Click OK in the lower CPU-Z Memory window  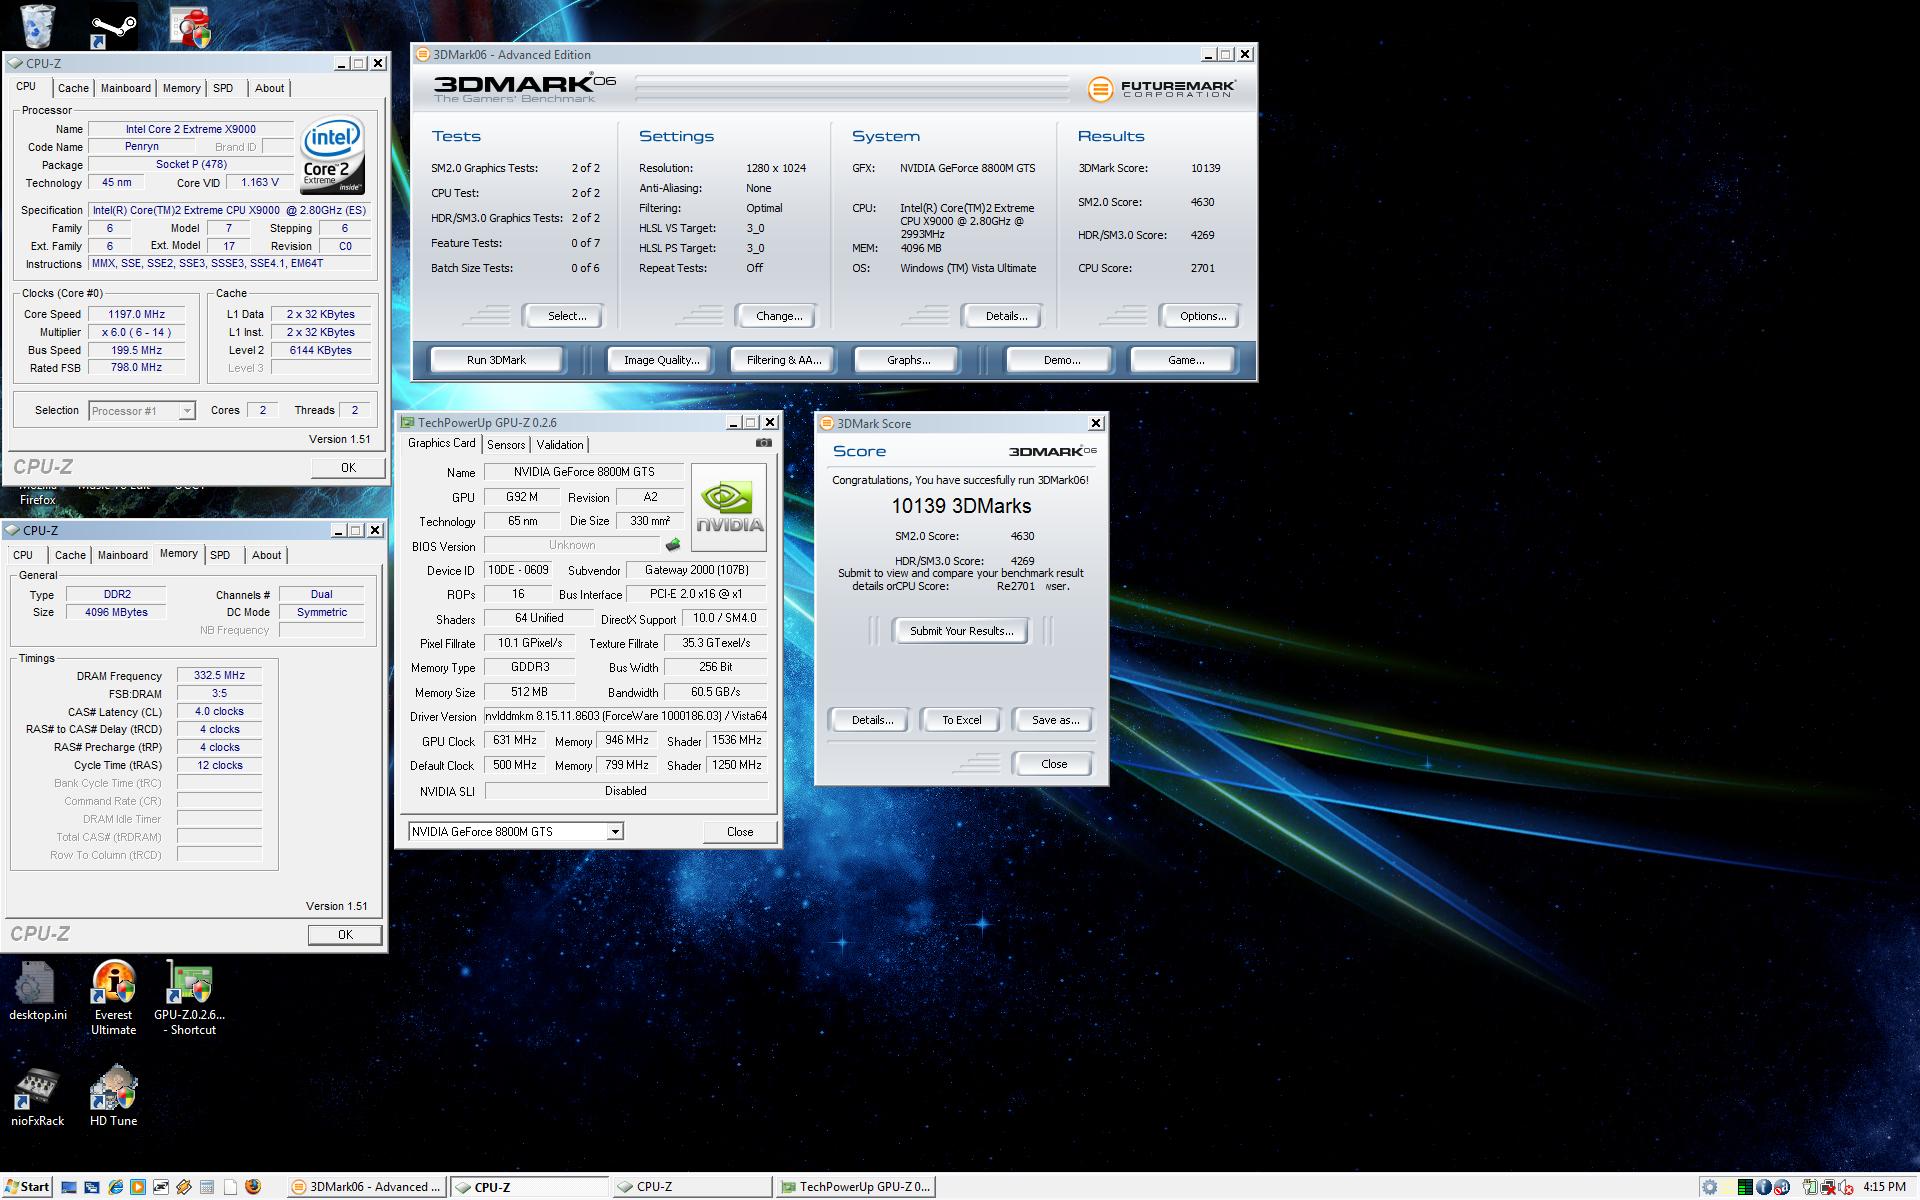point(345,935)
